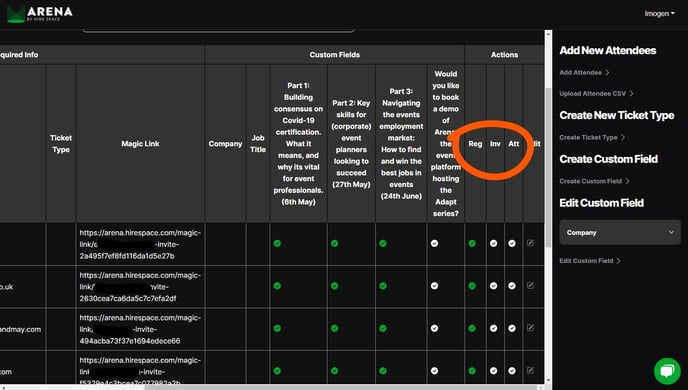Click the Actions group header

click(504, 55)
